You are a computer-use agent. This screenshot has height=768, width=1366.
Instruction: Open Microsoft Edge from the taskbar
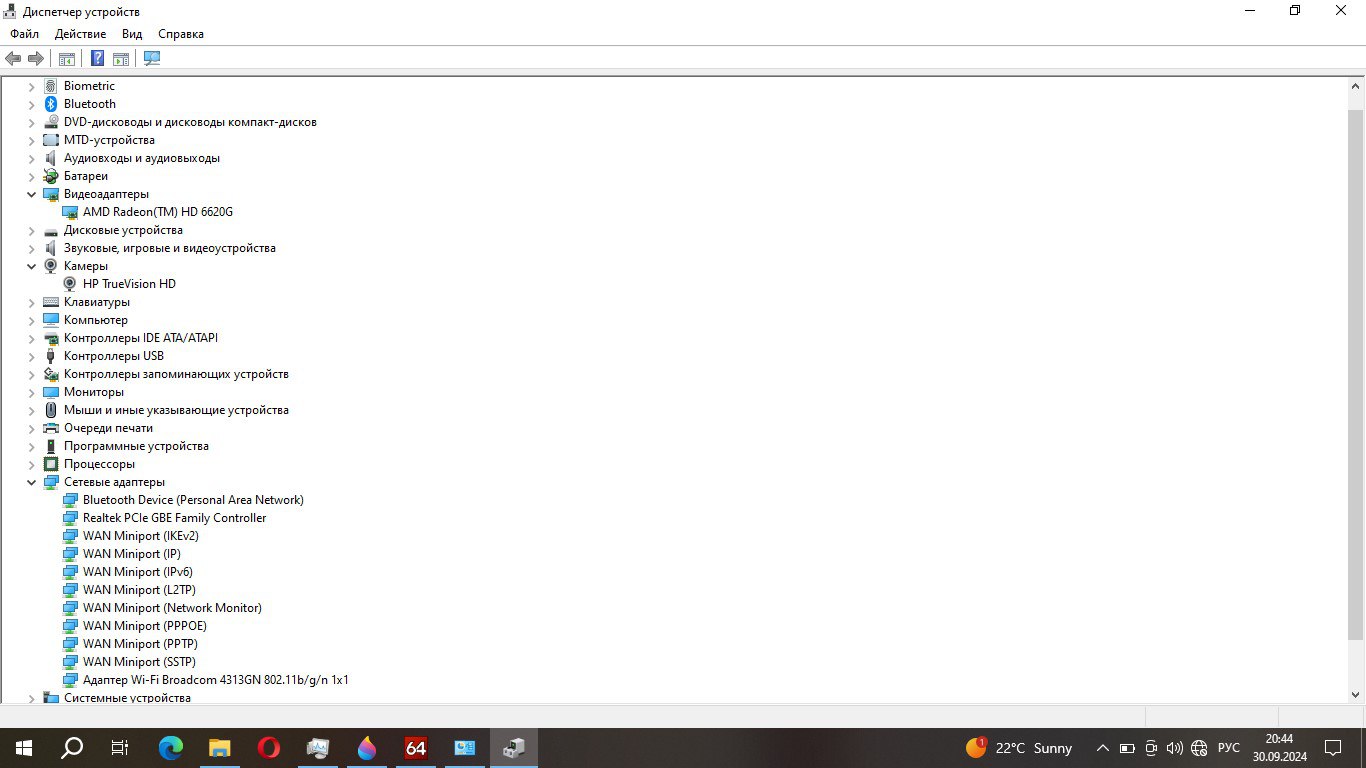click(171, 748)
